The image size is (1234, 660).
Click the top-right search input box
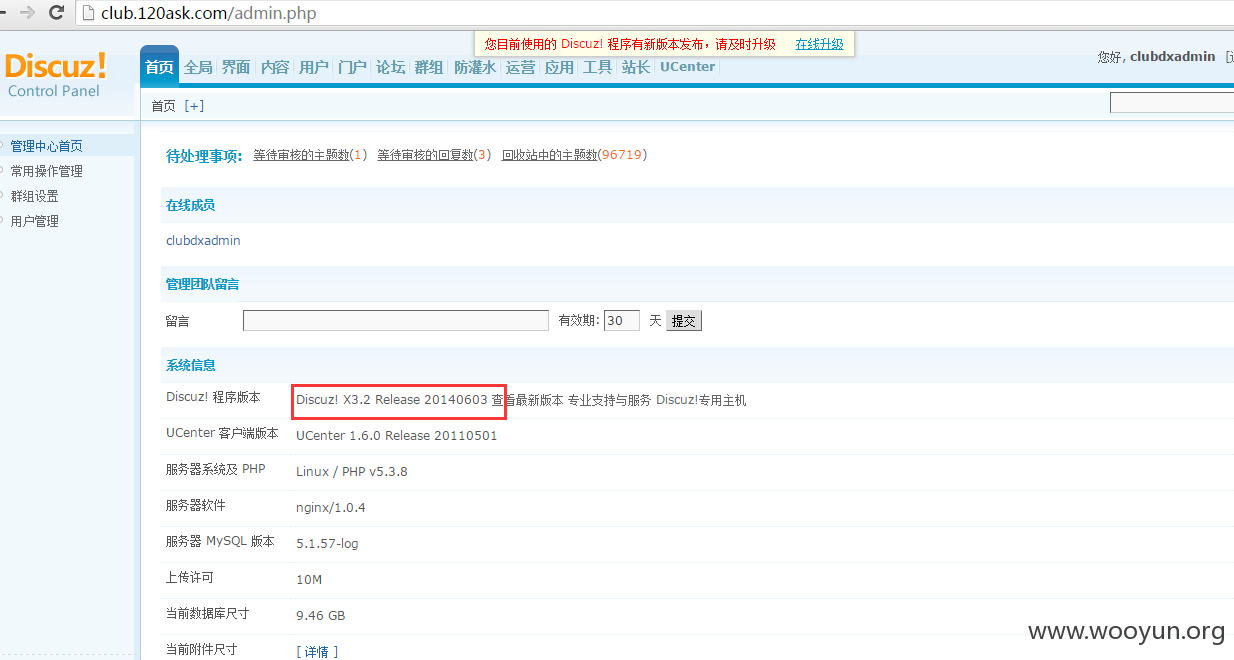point(1172,102)
